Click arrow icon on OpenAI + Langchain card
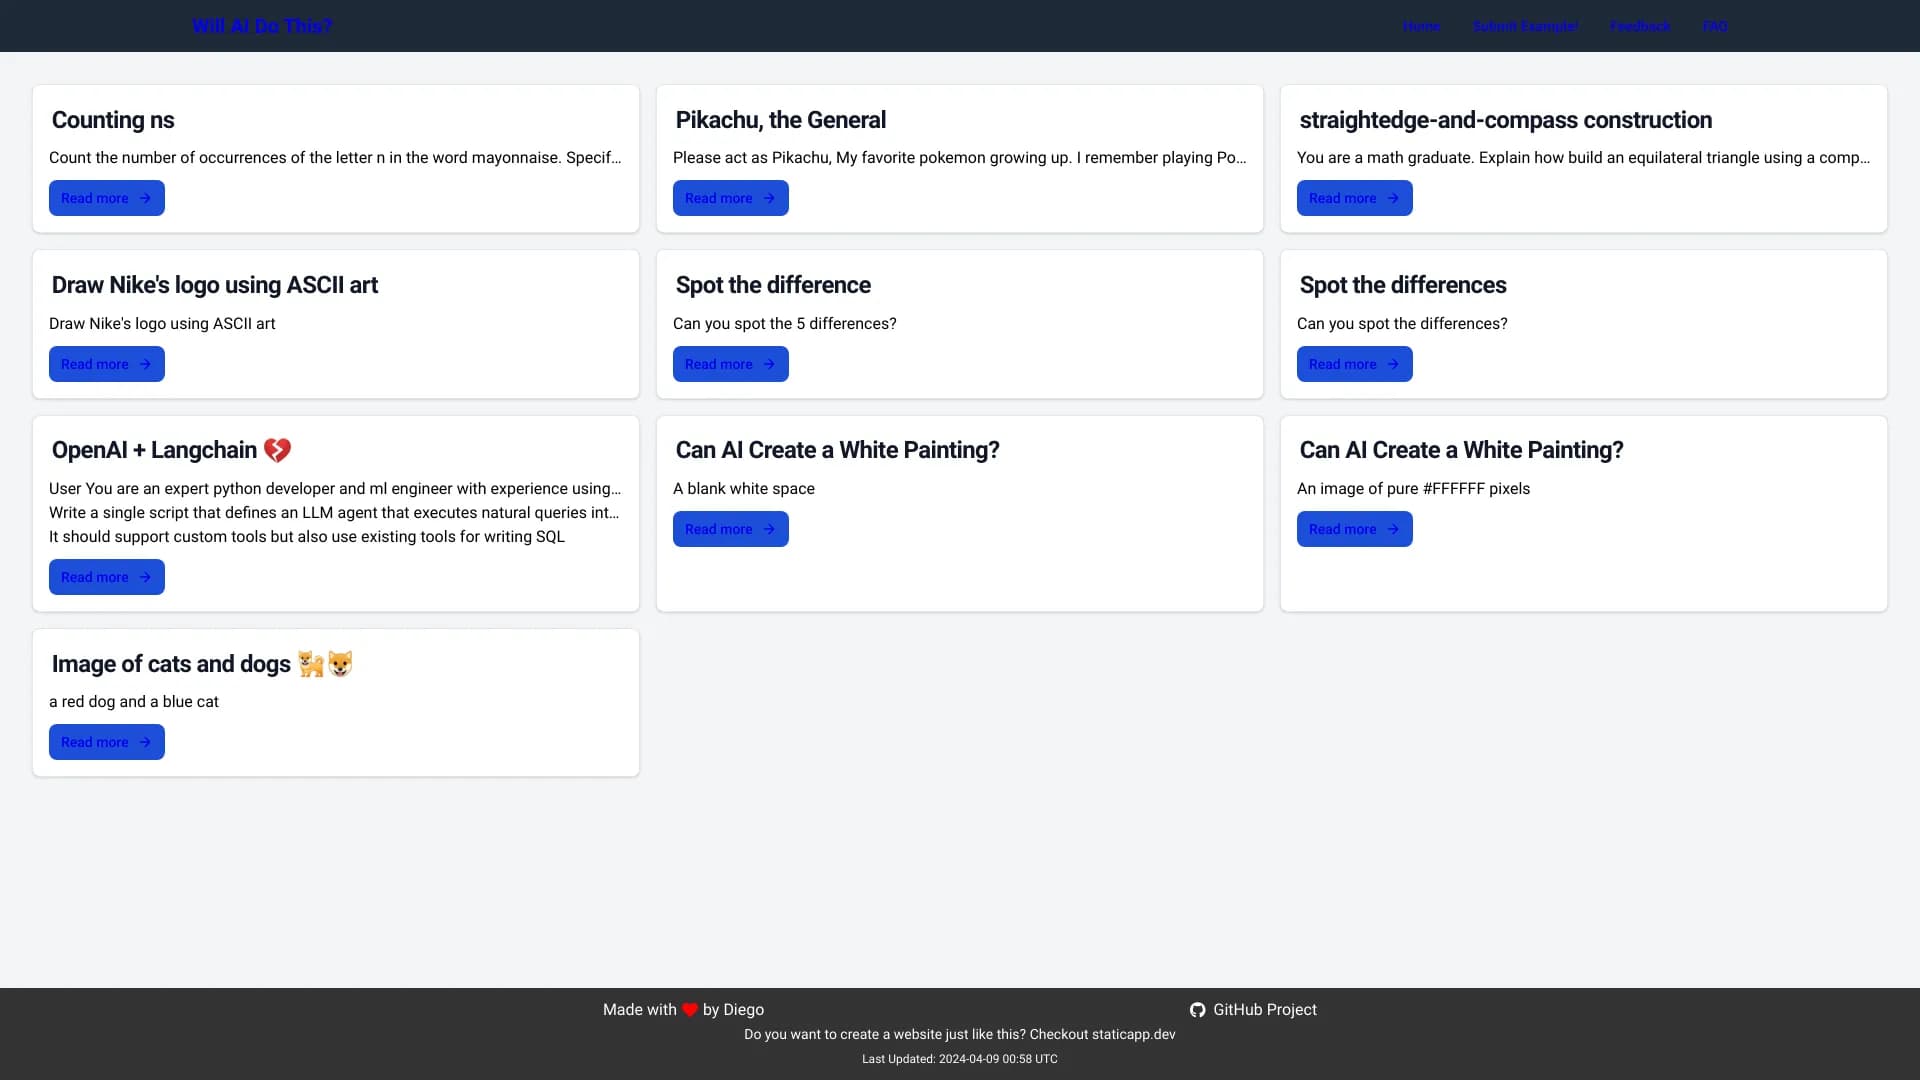Viewport: 1920px width, 1080px height. [x=145, y=577]
